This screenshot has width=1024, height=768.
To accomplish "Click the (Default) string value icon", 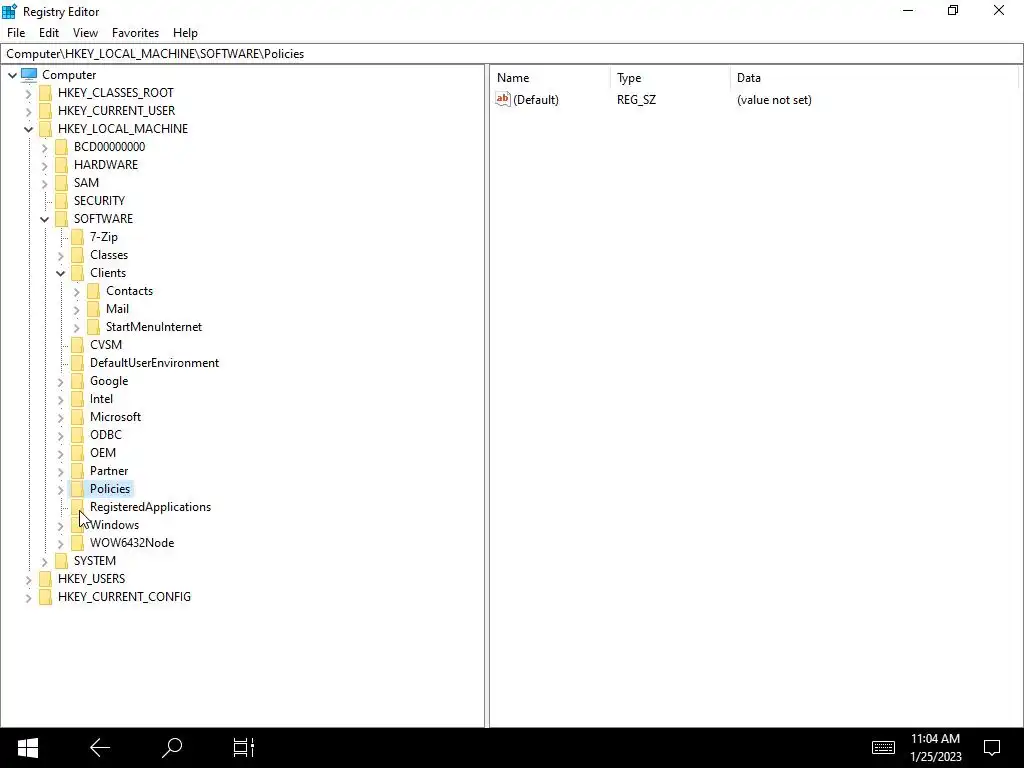I will point(502,99).
